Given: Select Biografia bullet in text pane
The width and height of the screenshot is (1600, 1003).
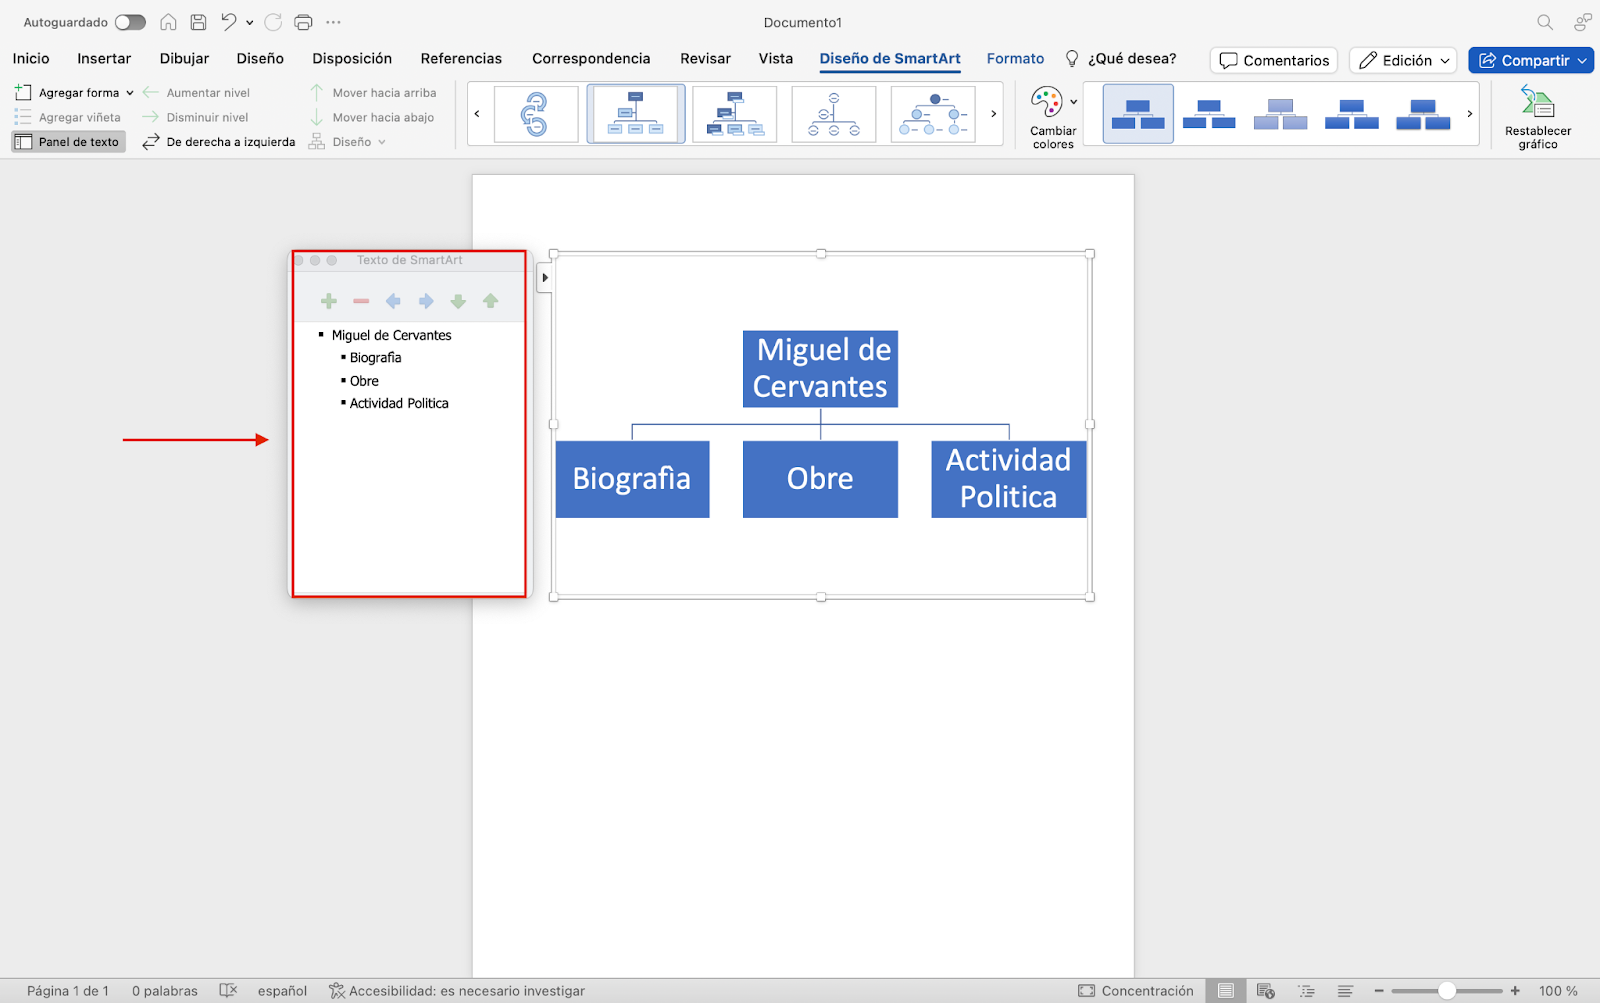Looking at the screenshot, I should [x=375, y=358].
